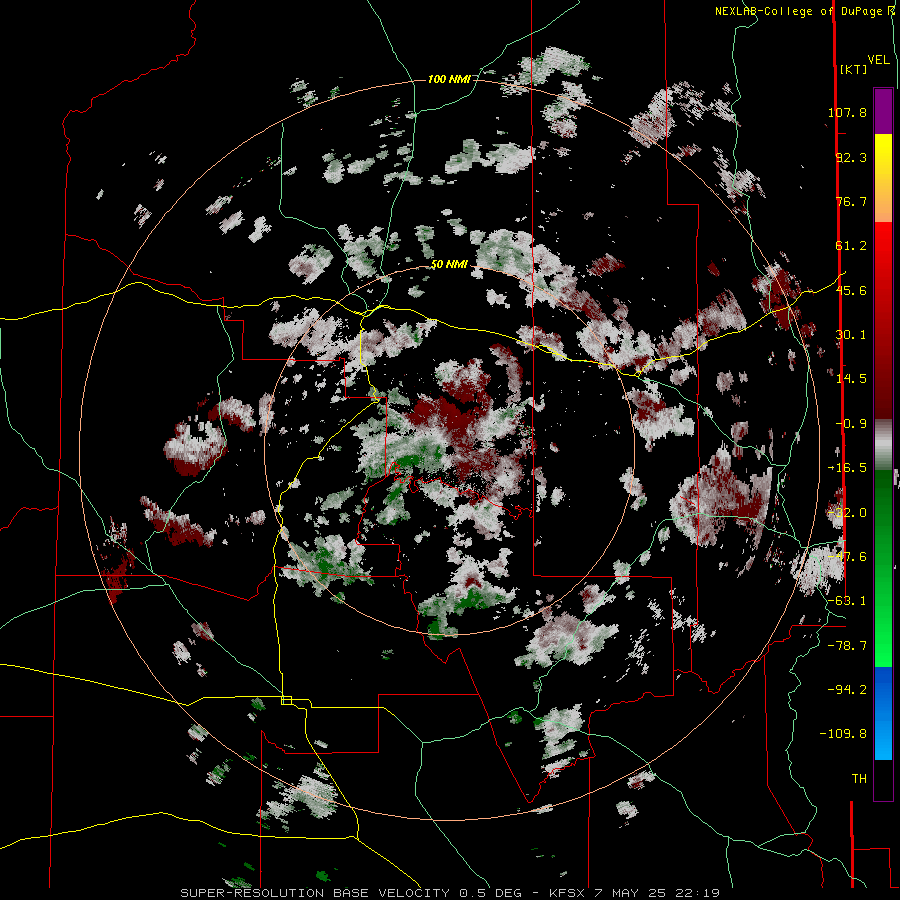Click the -32.0 legend value

847,513
